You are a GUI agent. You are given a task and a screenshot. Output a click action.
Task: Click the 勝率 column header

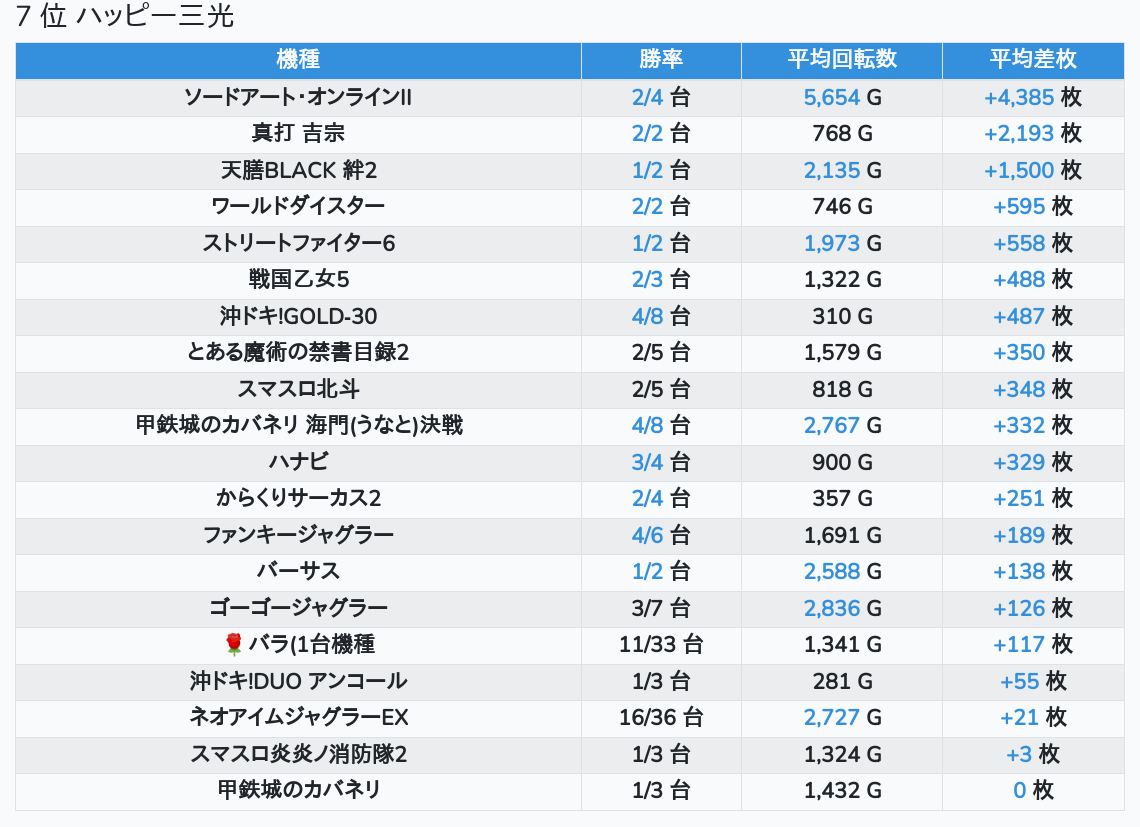coord(661,60)
